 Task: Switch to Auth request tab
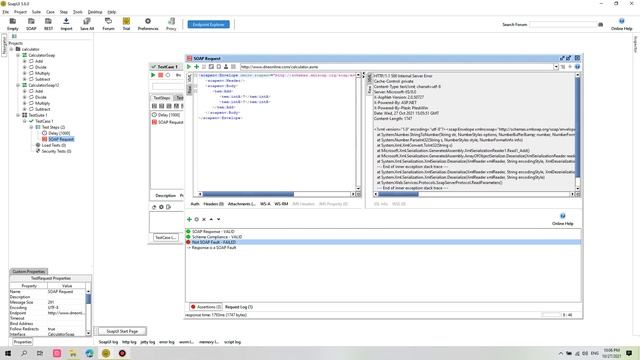[195, 204]
